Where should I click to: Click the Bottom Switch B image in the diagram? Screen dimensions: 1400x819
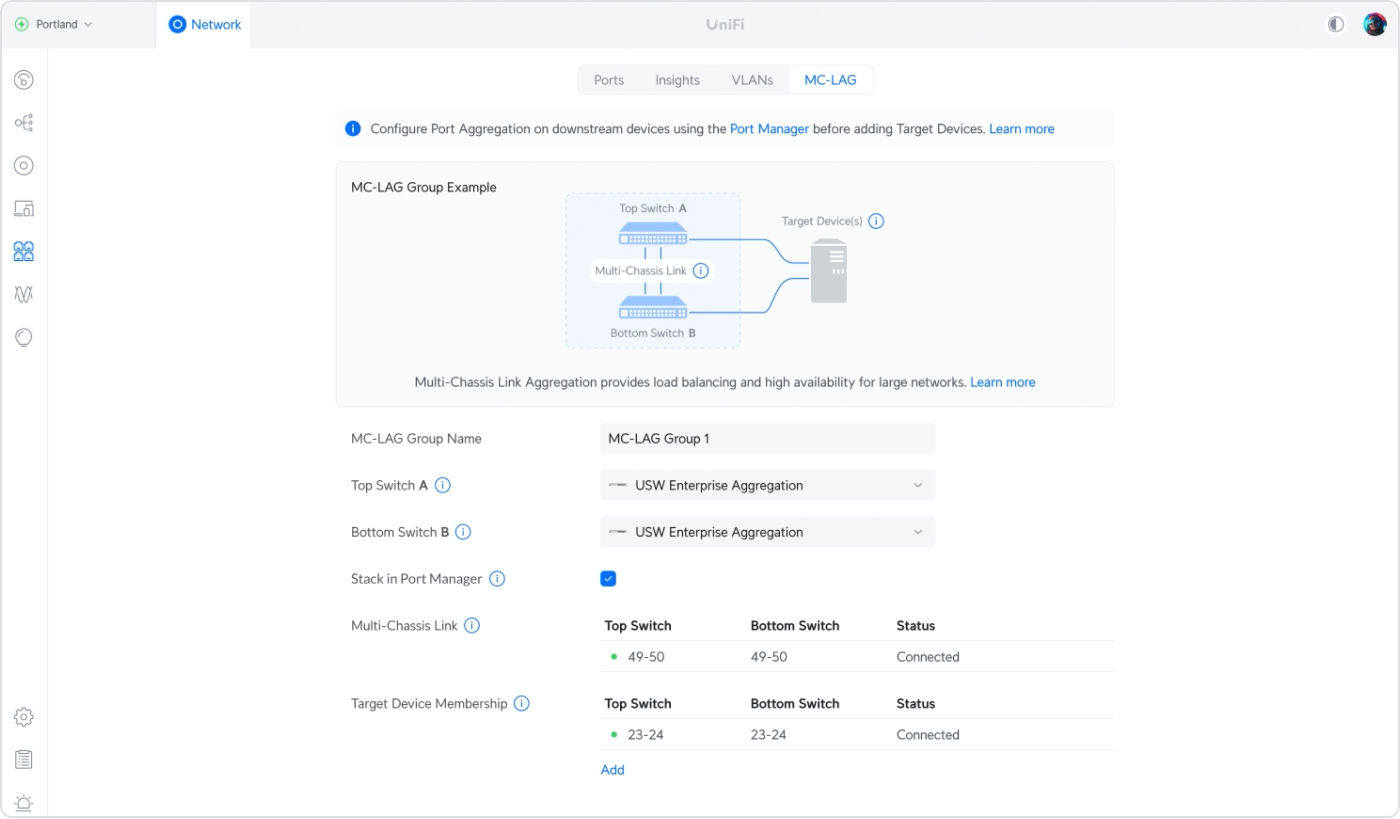(653, 307)
